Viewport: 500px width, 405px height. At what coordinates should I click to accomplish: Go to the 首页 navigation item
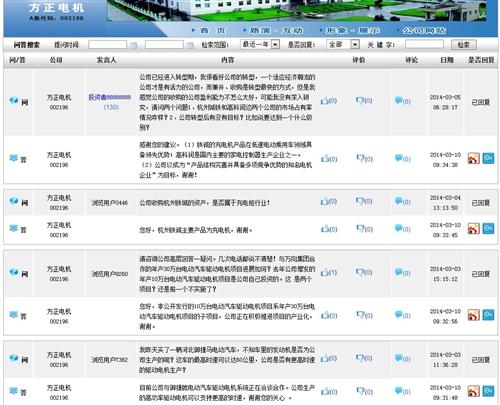[212, 31]
